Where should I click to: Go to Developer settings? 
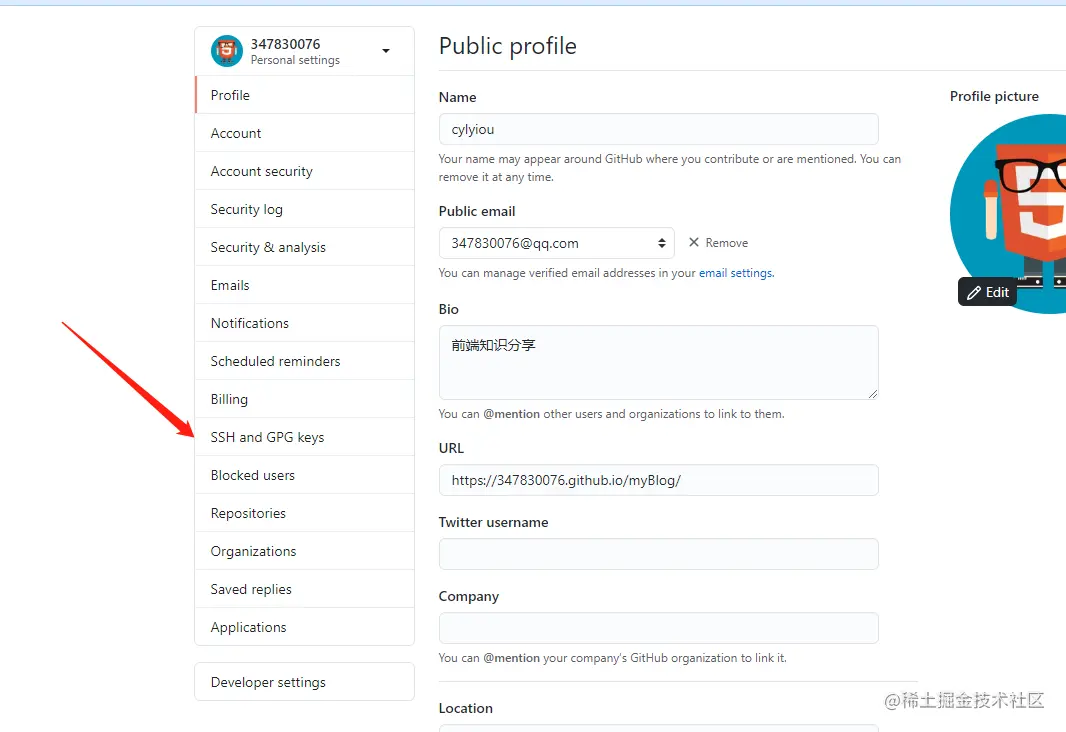305,682
